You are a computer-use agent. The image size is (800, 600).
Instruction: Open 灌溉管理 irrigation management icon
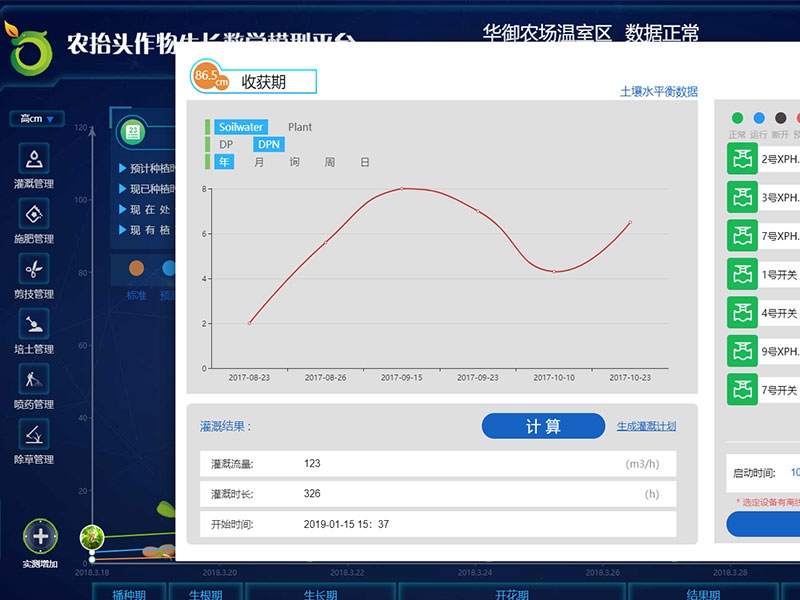coord(35,159)
